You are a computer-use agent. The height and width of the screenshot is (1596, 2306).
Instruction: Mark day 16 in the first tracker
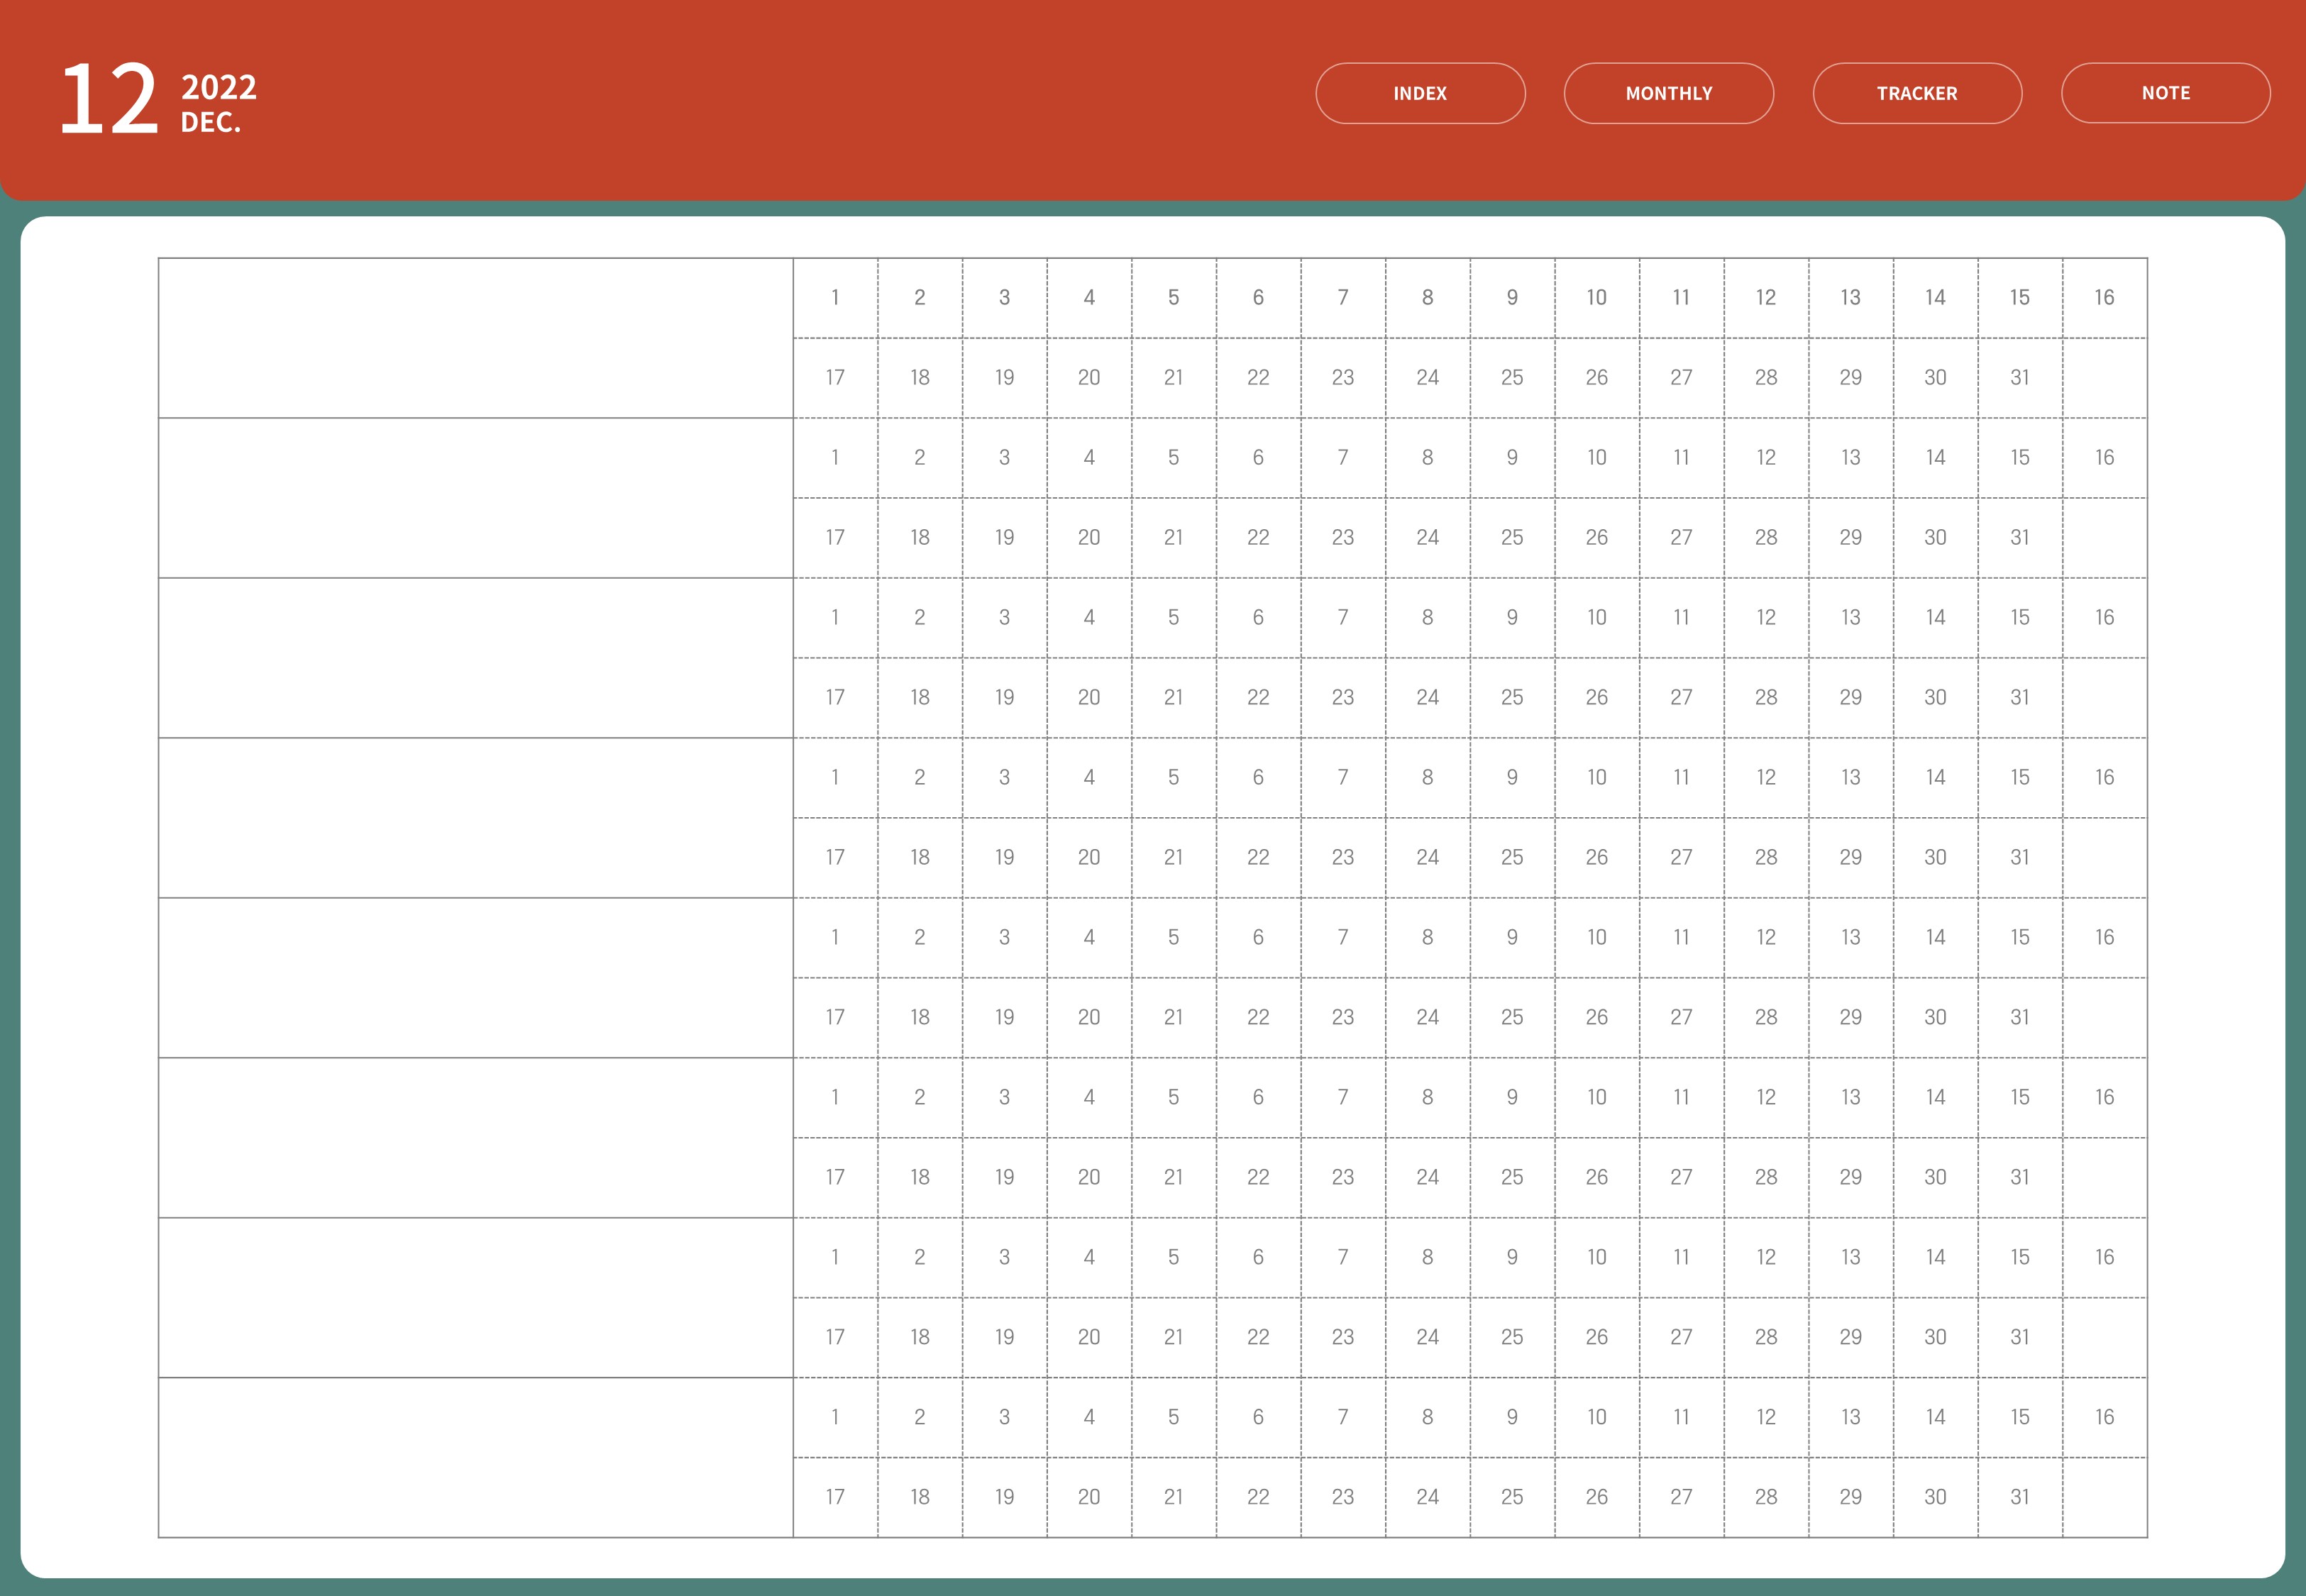click(2105, 298)
